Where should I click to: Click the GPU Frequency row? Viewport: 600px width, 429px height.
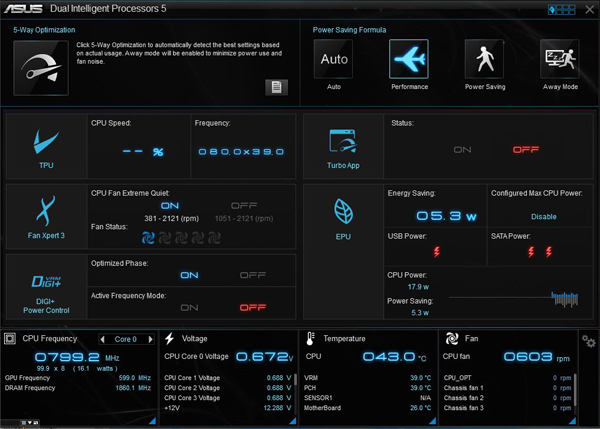[78, 378]
